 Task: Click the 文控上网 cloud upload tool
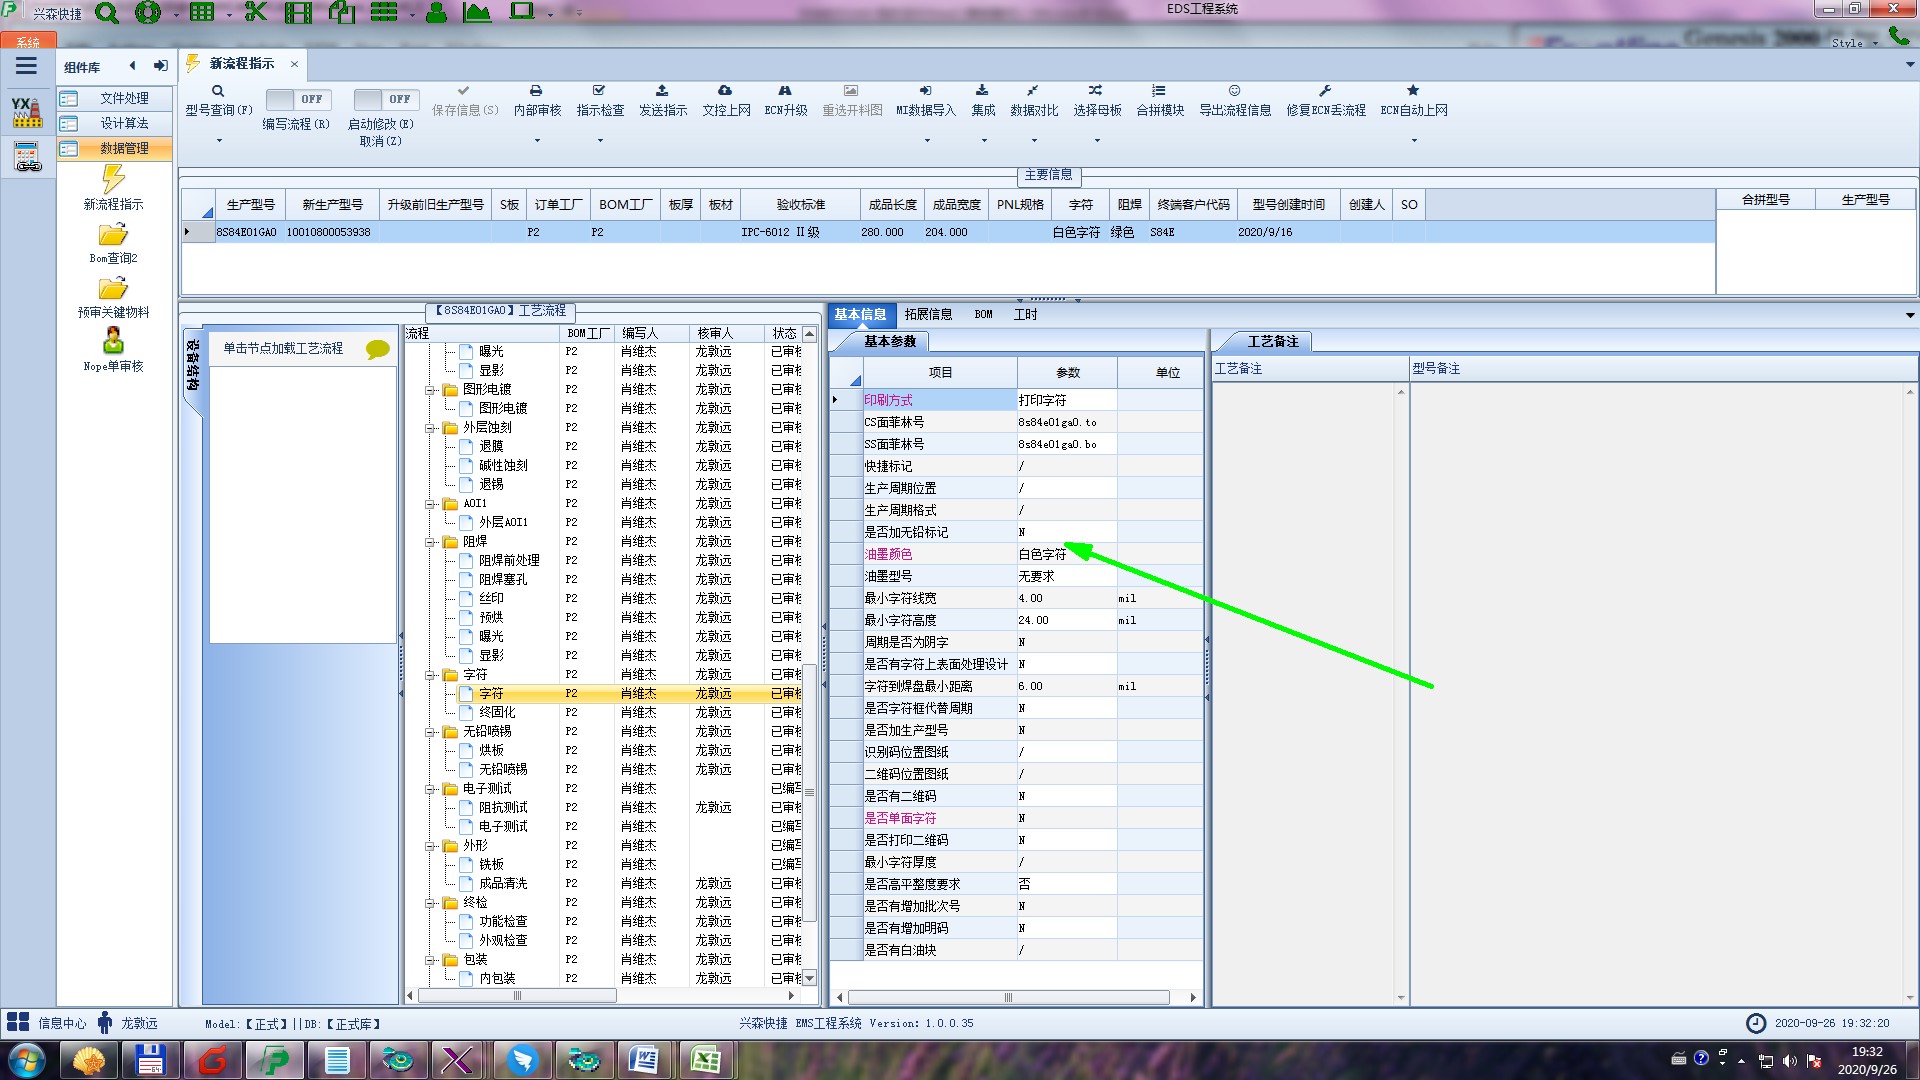click(x=726, y=100)
